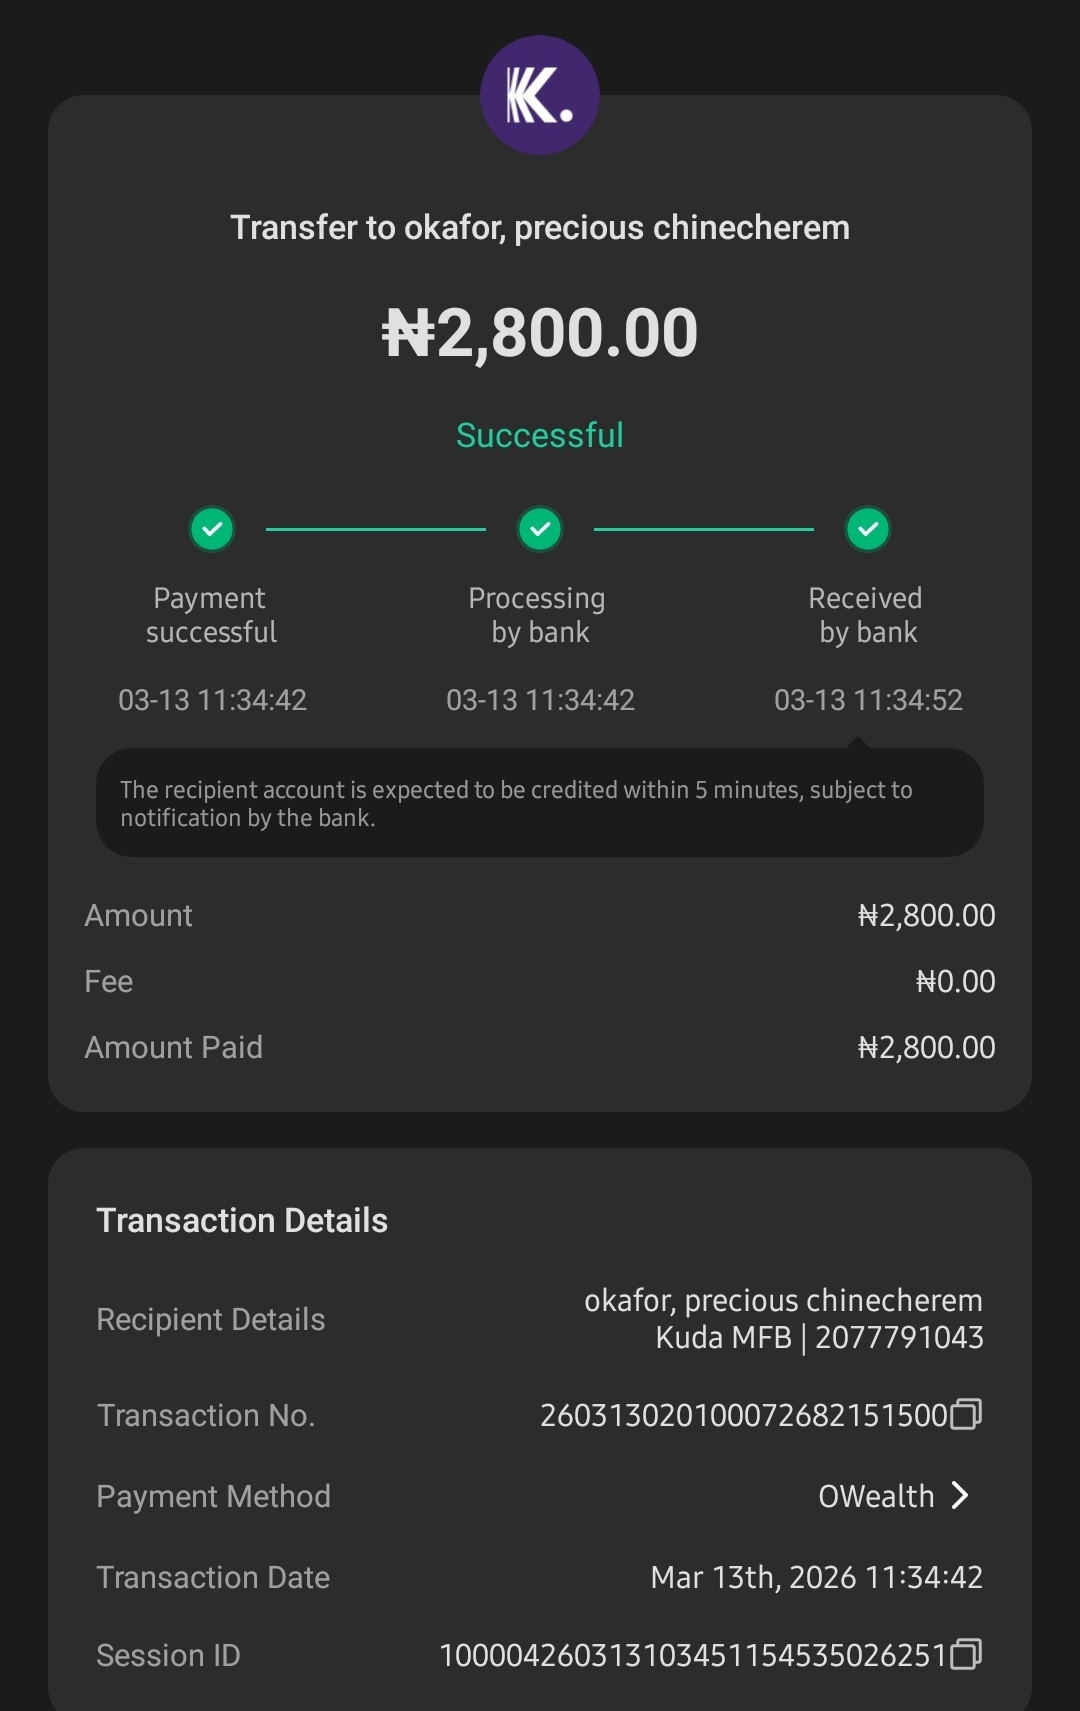Tap the recipient credit notice tooltip
The height and width of the screenshot is (1711, 1080).
[540, 803]
